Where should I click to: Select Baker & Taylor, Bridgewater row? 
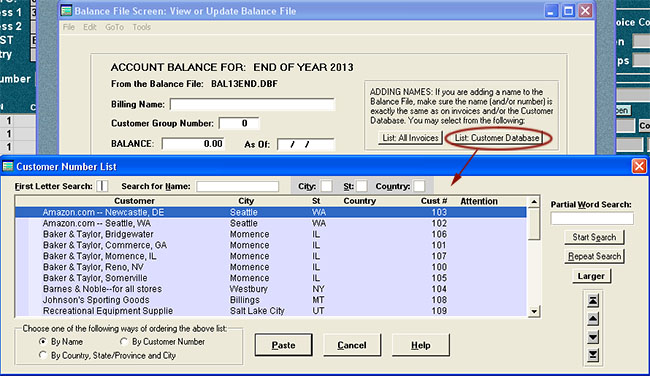click(x=271, y=234)
